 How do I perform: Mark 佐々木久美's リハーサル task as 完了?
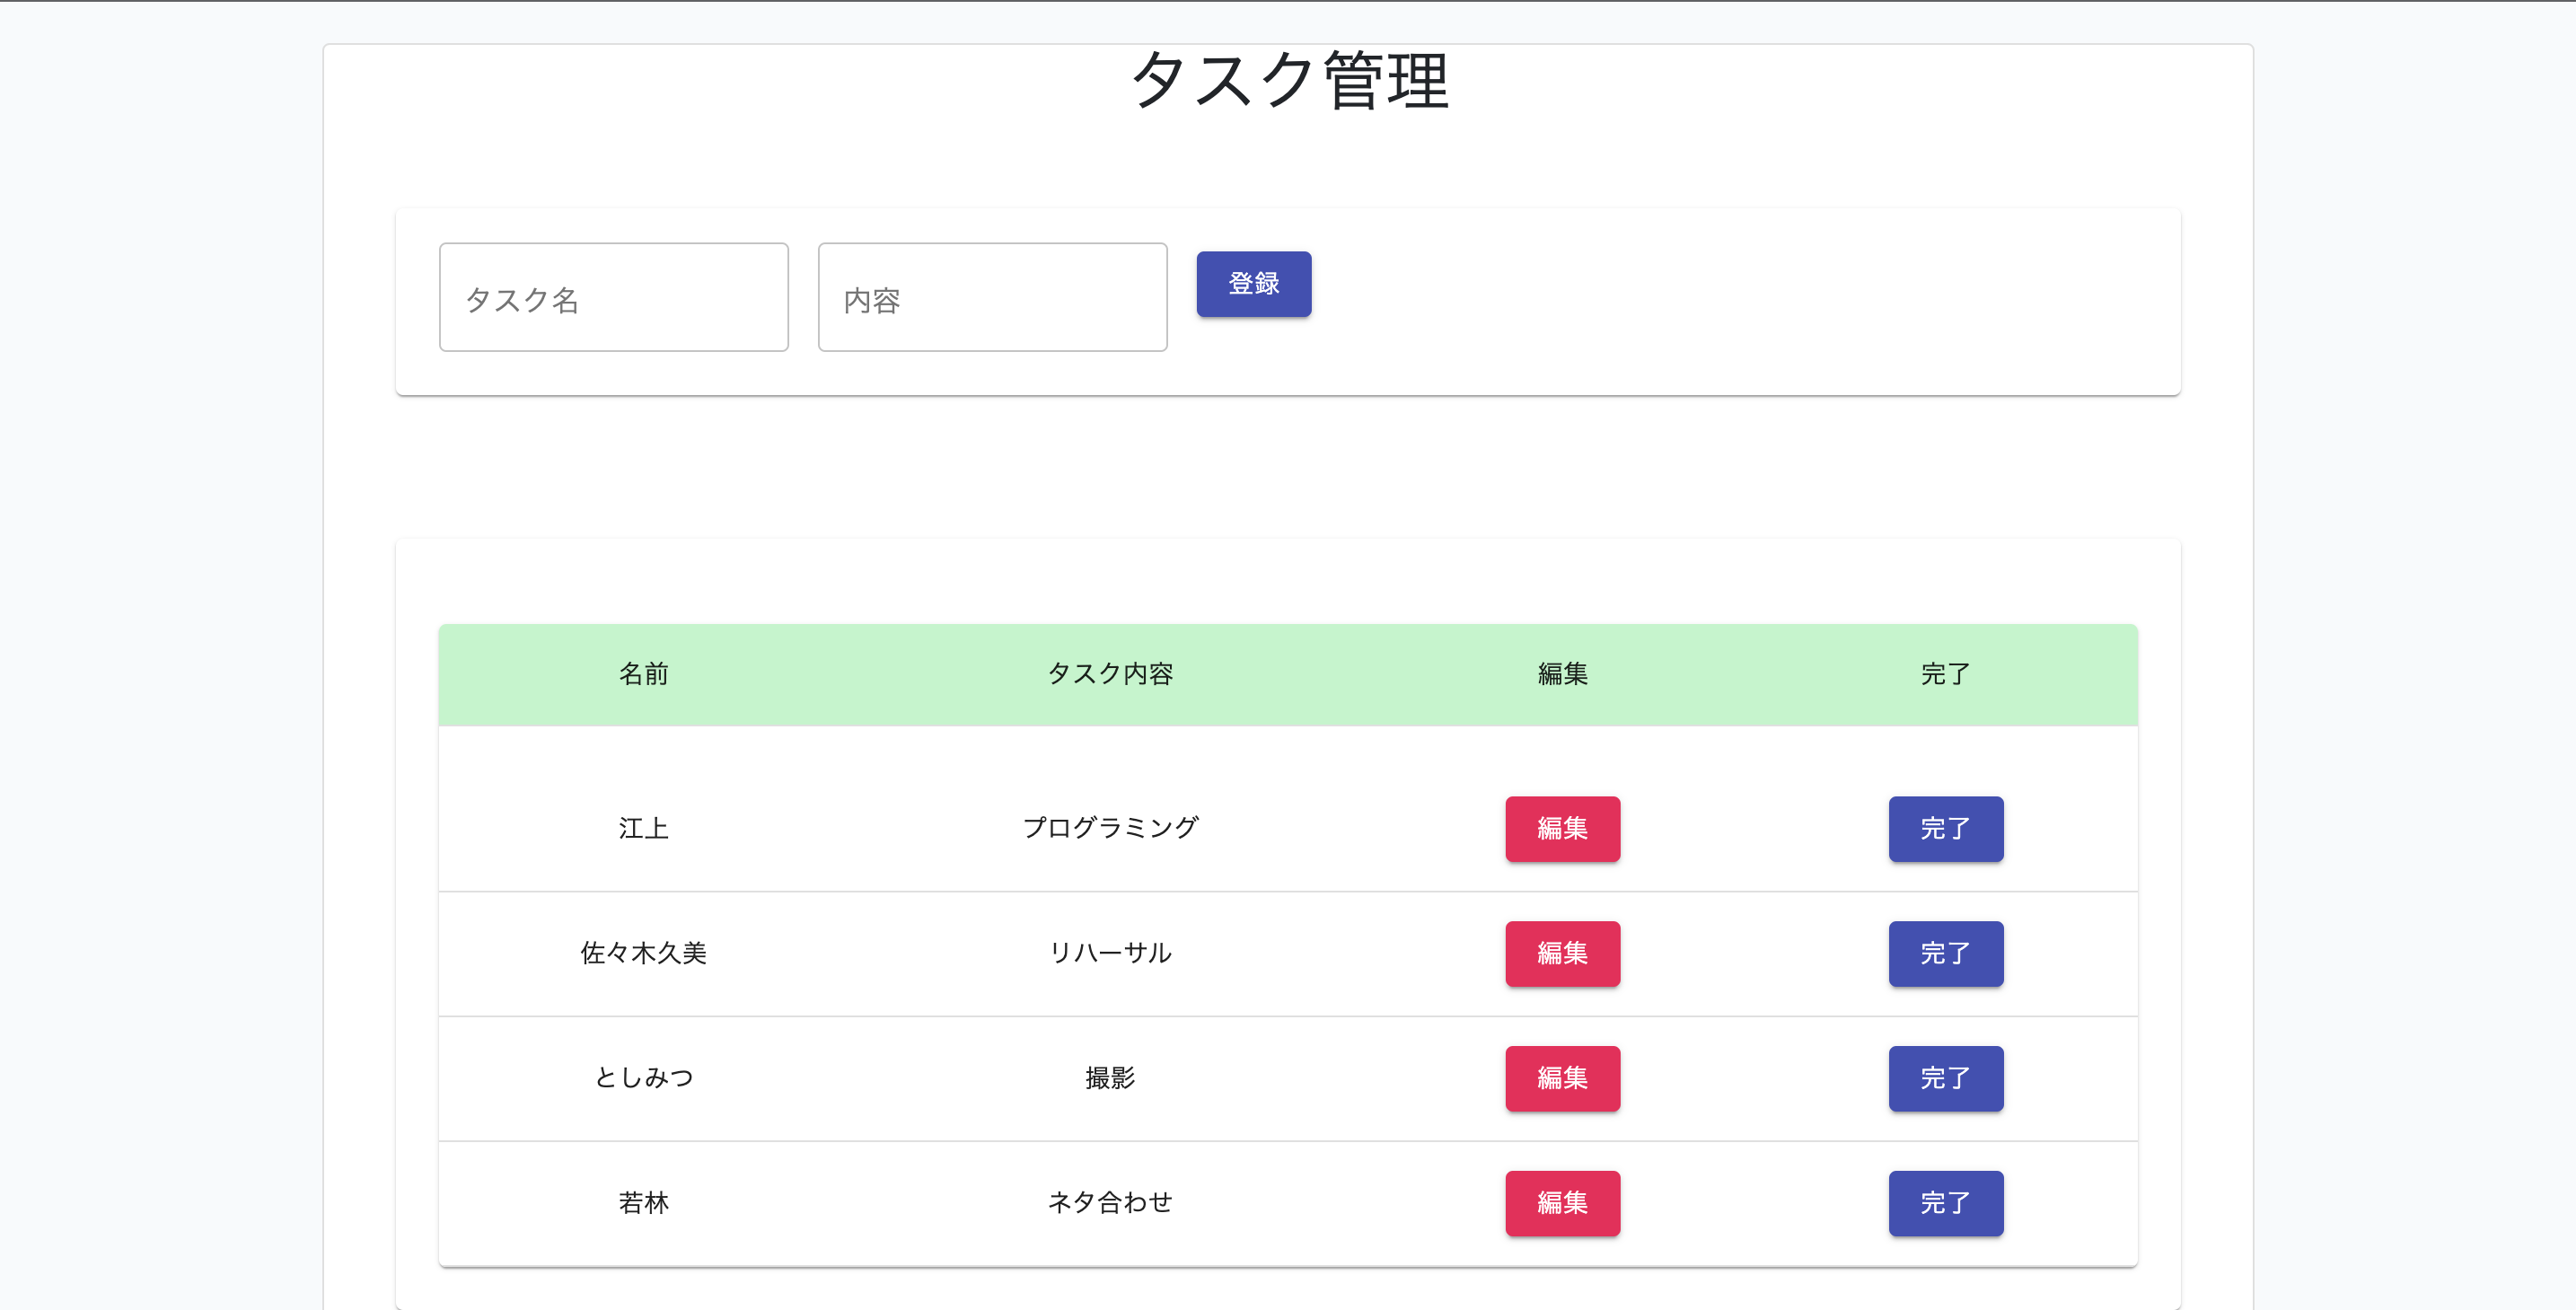(x=1945, y=954)
